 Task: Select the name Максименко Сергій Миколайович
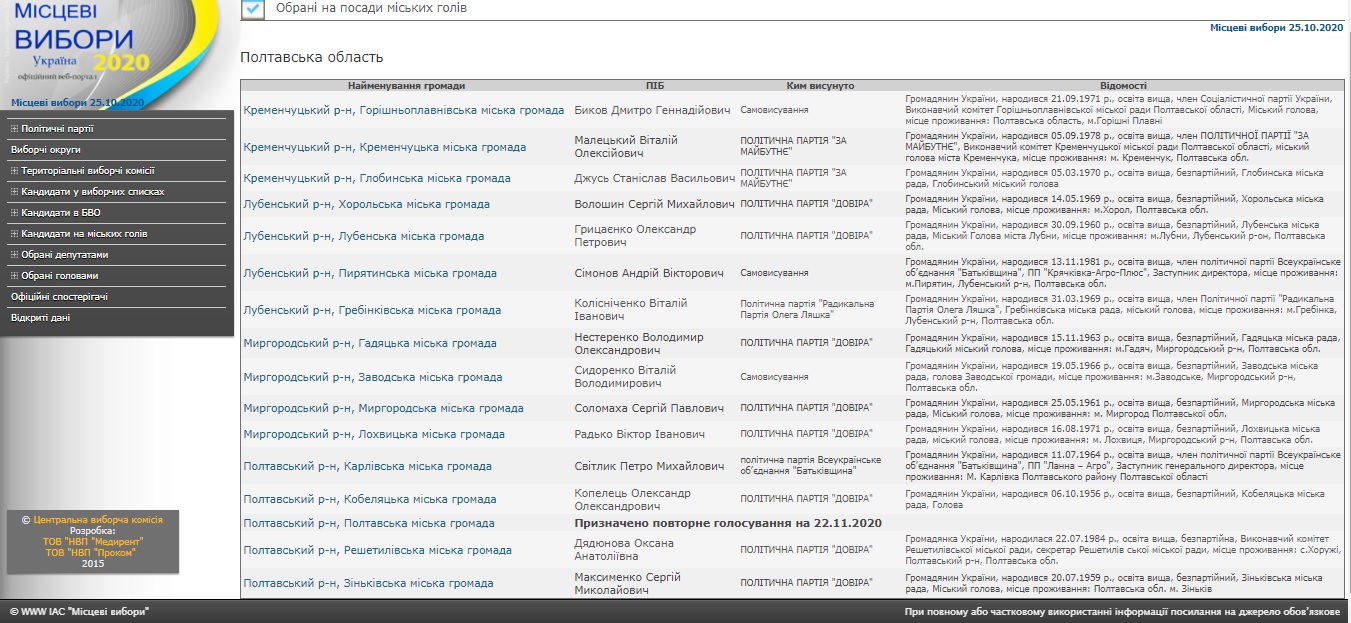627,583
